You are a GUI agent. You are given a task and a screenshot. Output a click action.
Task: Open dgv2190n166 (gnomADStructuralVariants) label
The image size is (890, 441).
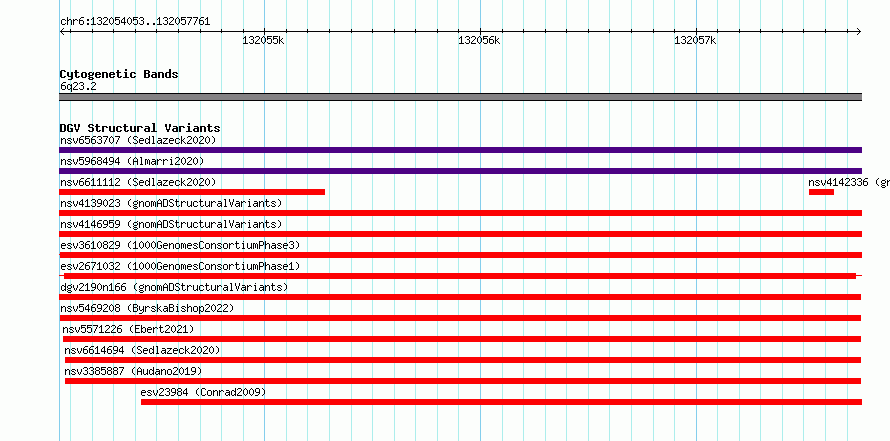(174, 287)
